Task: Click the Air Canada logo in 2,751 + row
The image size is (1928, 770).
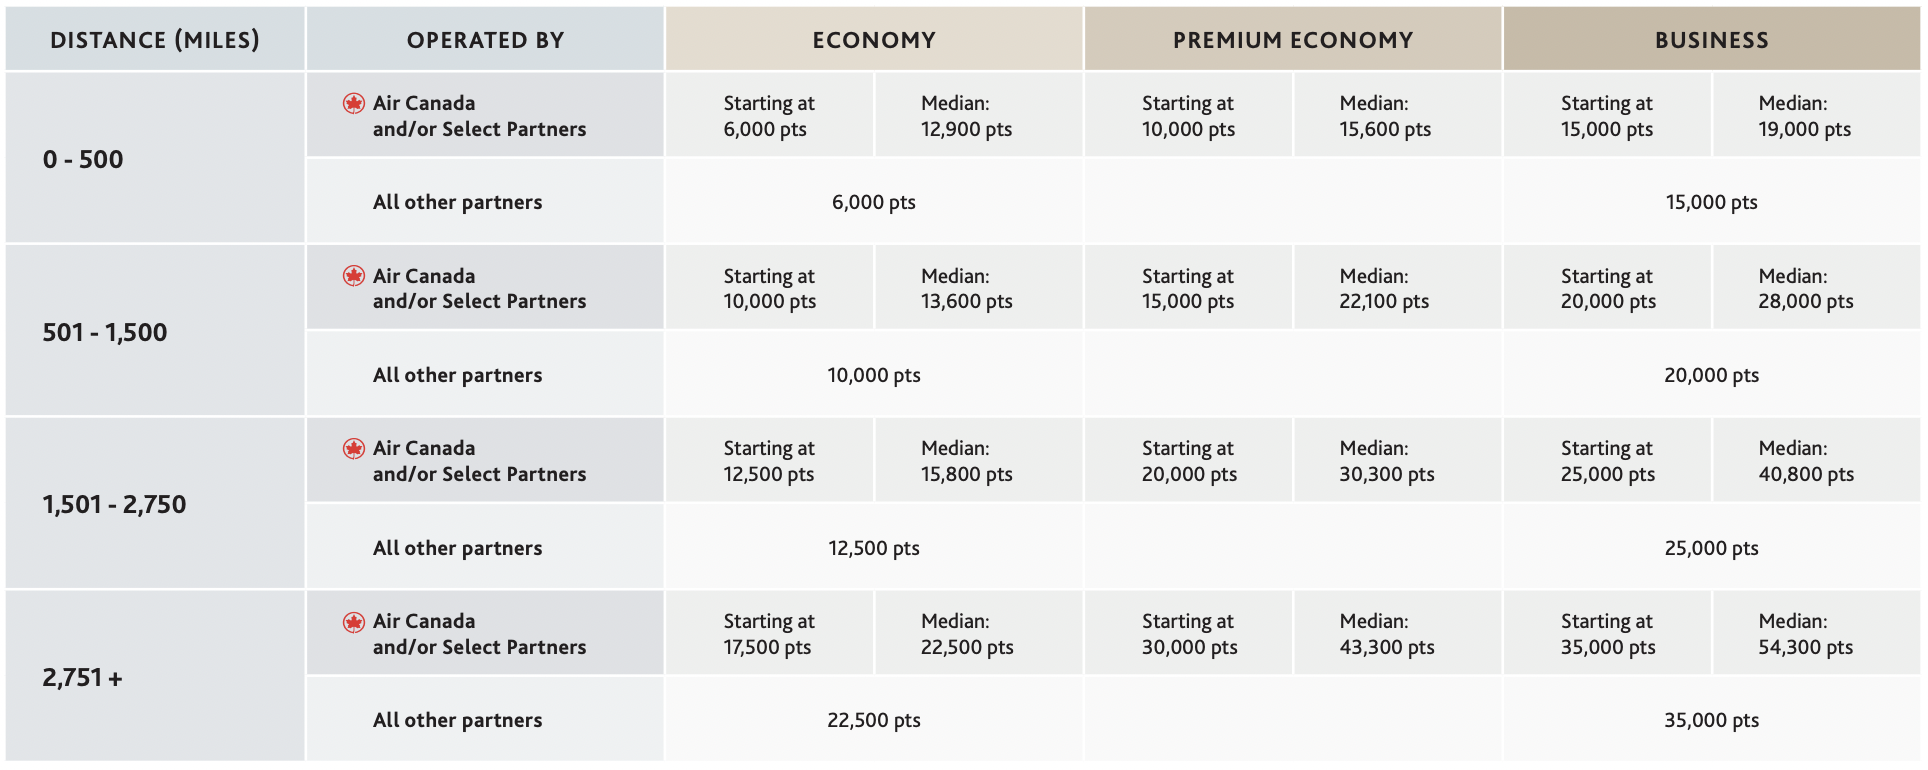Action: coord(354,622)
